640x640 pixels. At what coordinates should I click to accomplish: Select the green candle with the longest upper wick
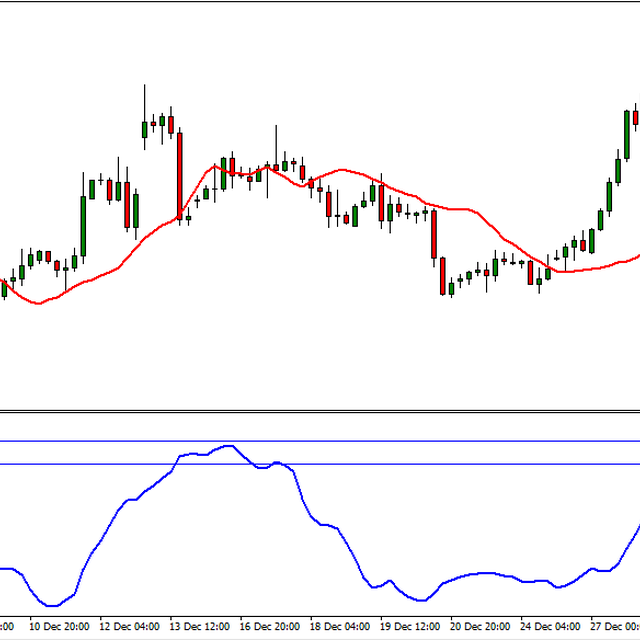pos(145,128)
